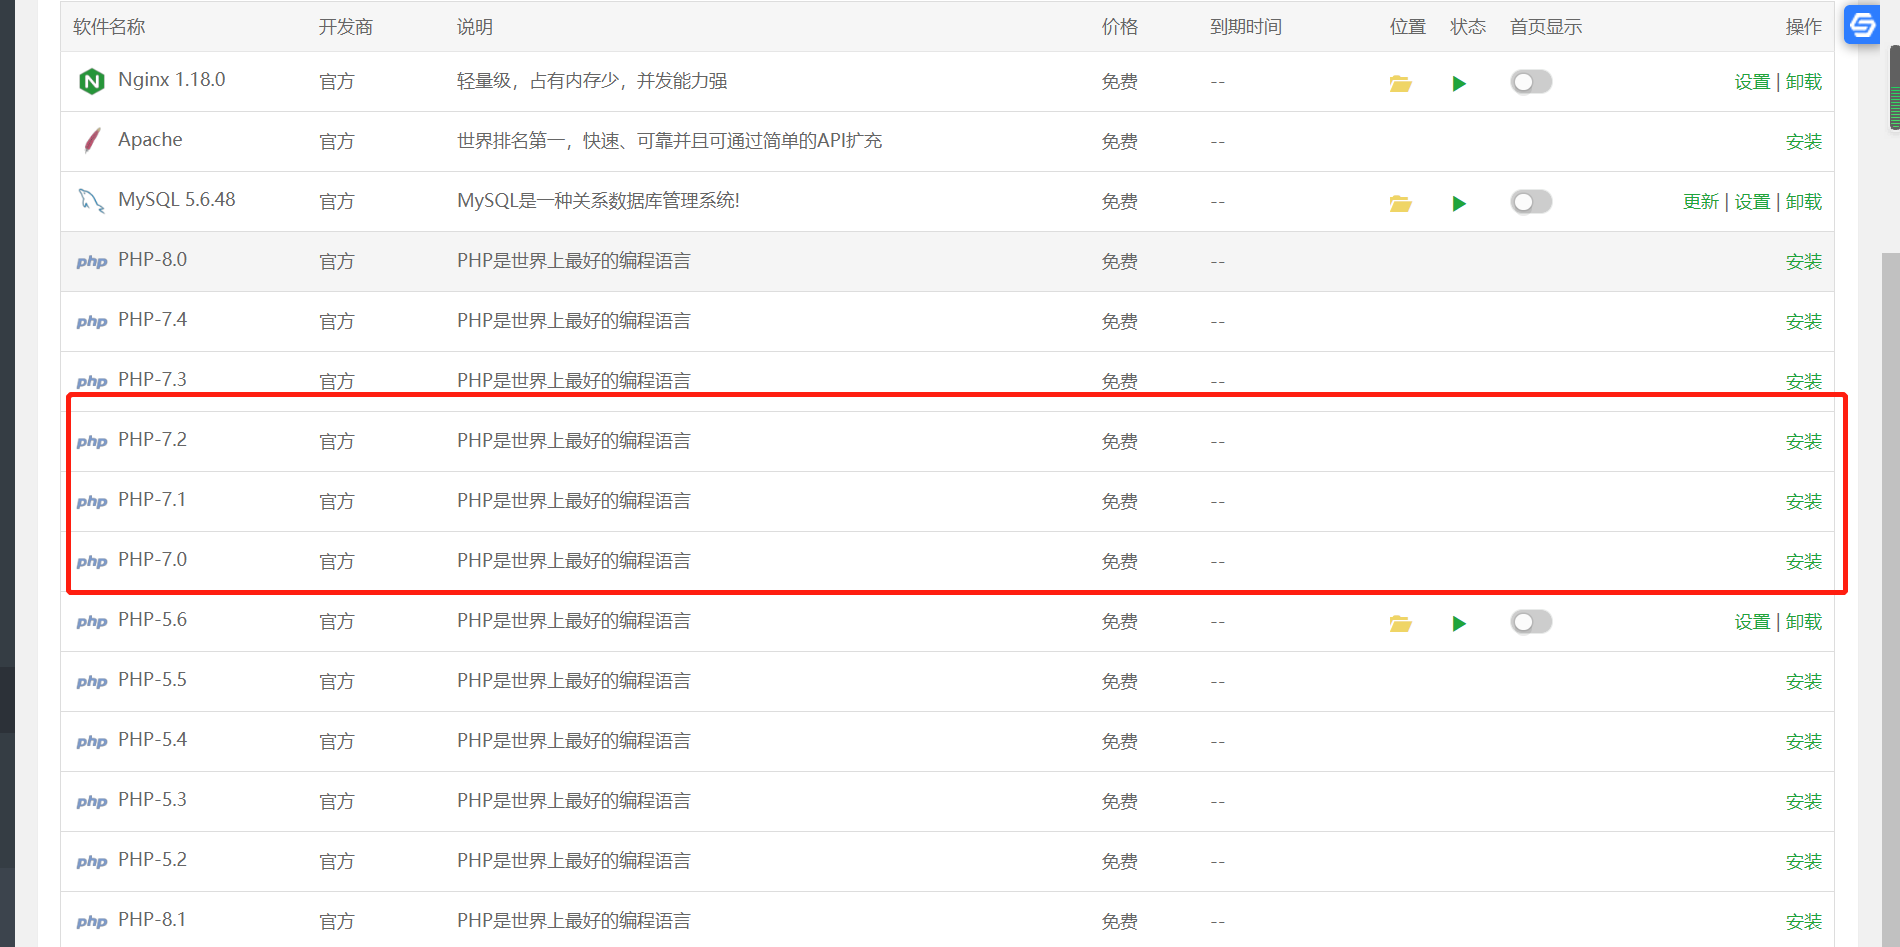Click the php logo beside PHP-5.3
The width and height of the screenshot is (1900, 947).
tap(92, 802)
